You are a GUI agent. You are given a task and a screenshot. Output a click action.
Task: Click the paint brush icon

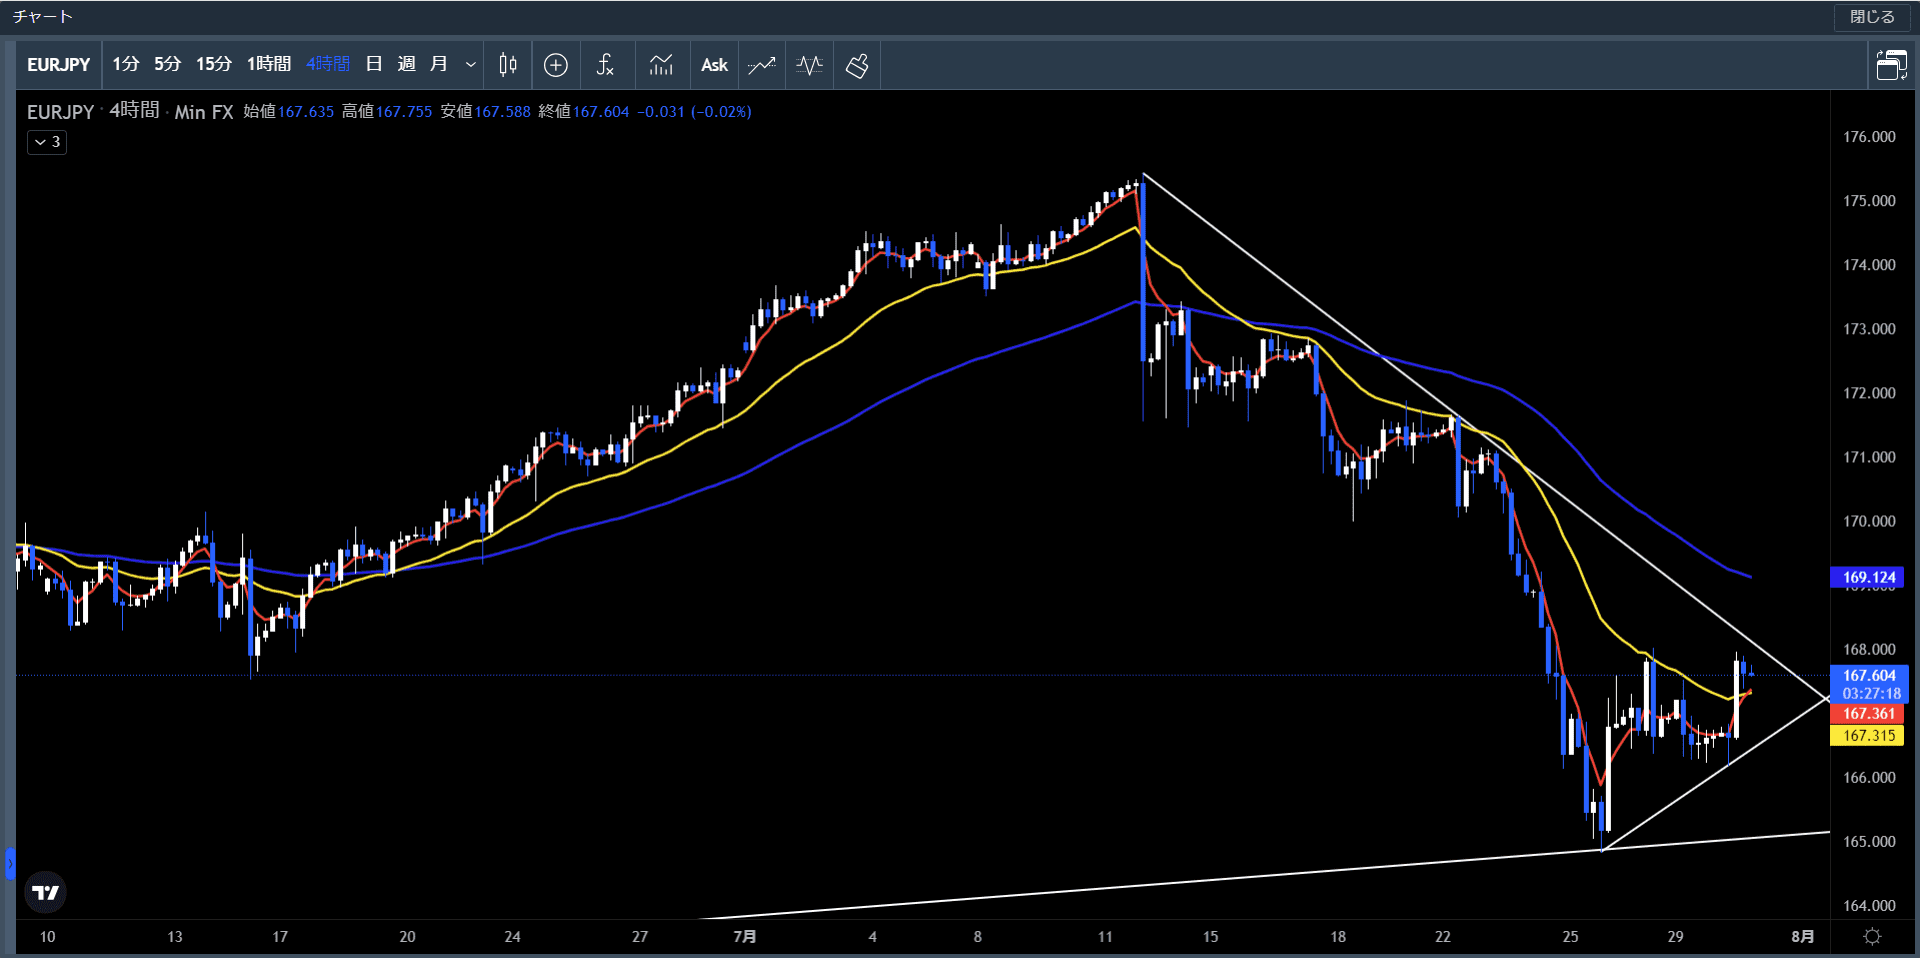[857, 65]
